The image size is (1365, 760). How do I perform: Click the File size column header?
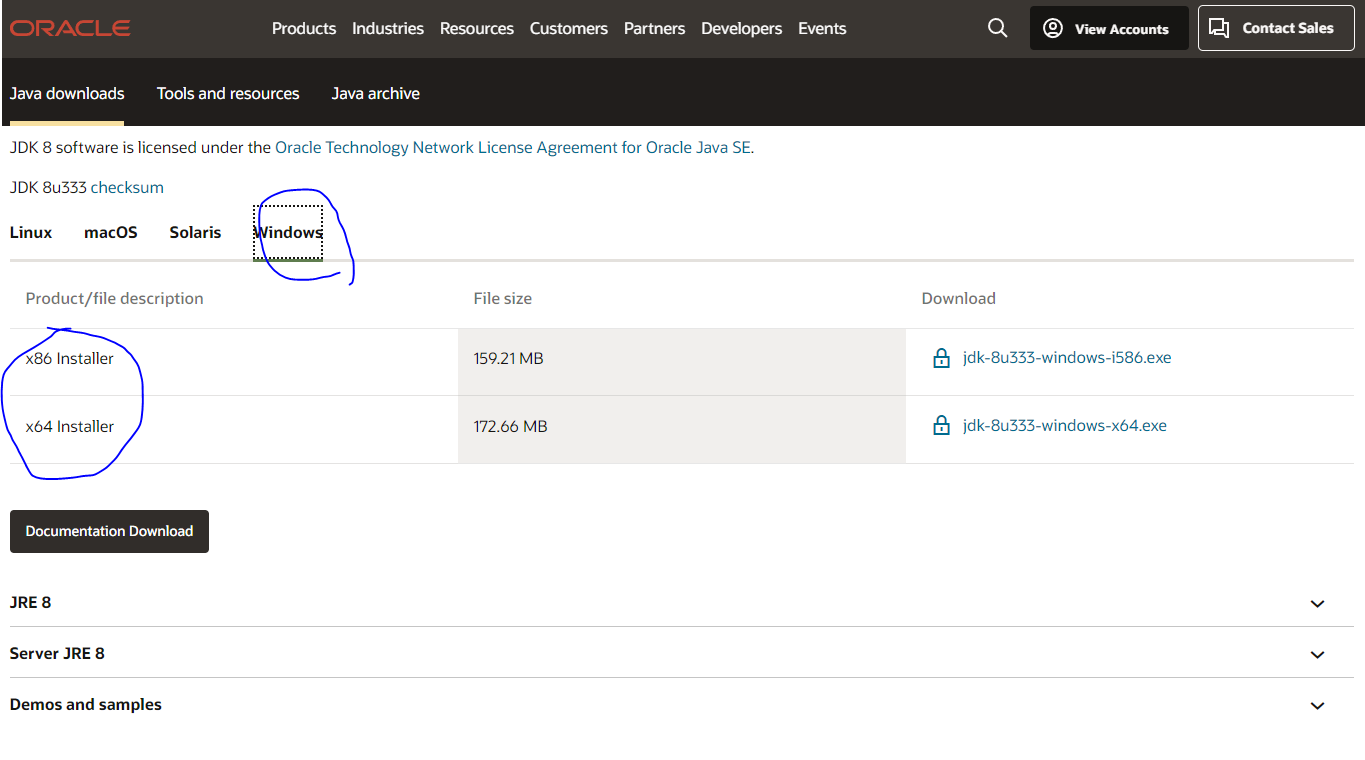pyautogui.click(x=503, y=298)
